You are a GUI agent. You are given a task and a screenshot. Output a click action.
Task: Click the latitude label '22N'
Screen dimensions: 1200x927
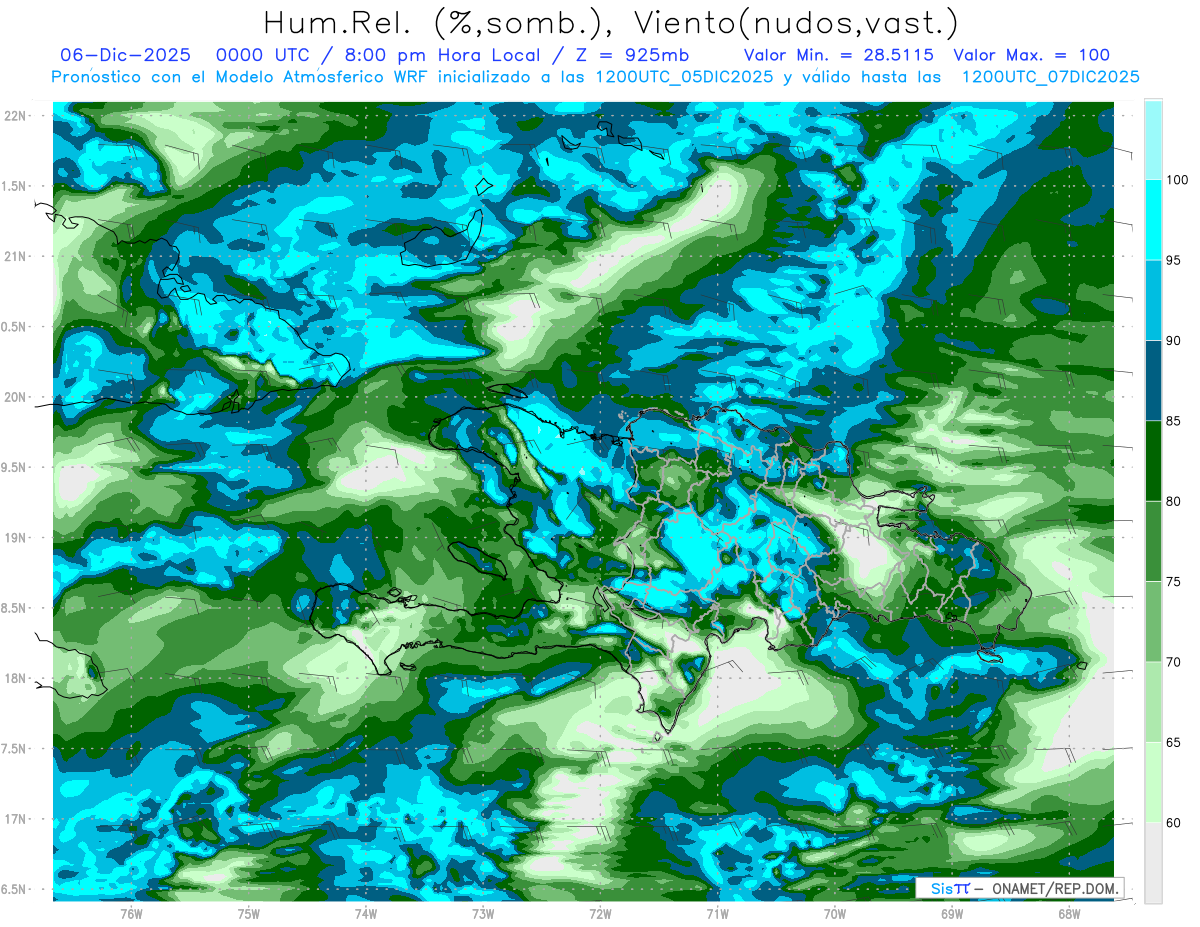(x=16, y=116)
